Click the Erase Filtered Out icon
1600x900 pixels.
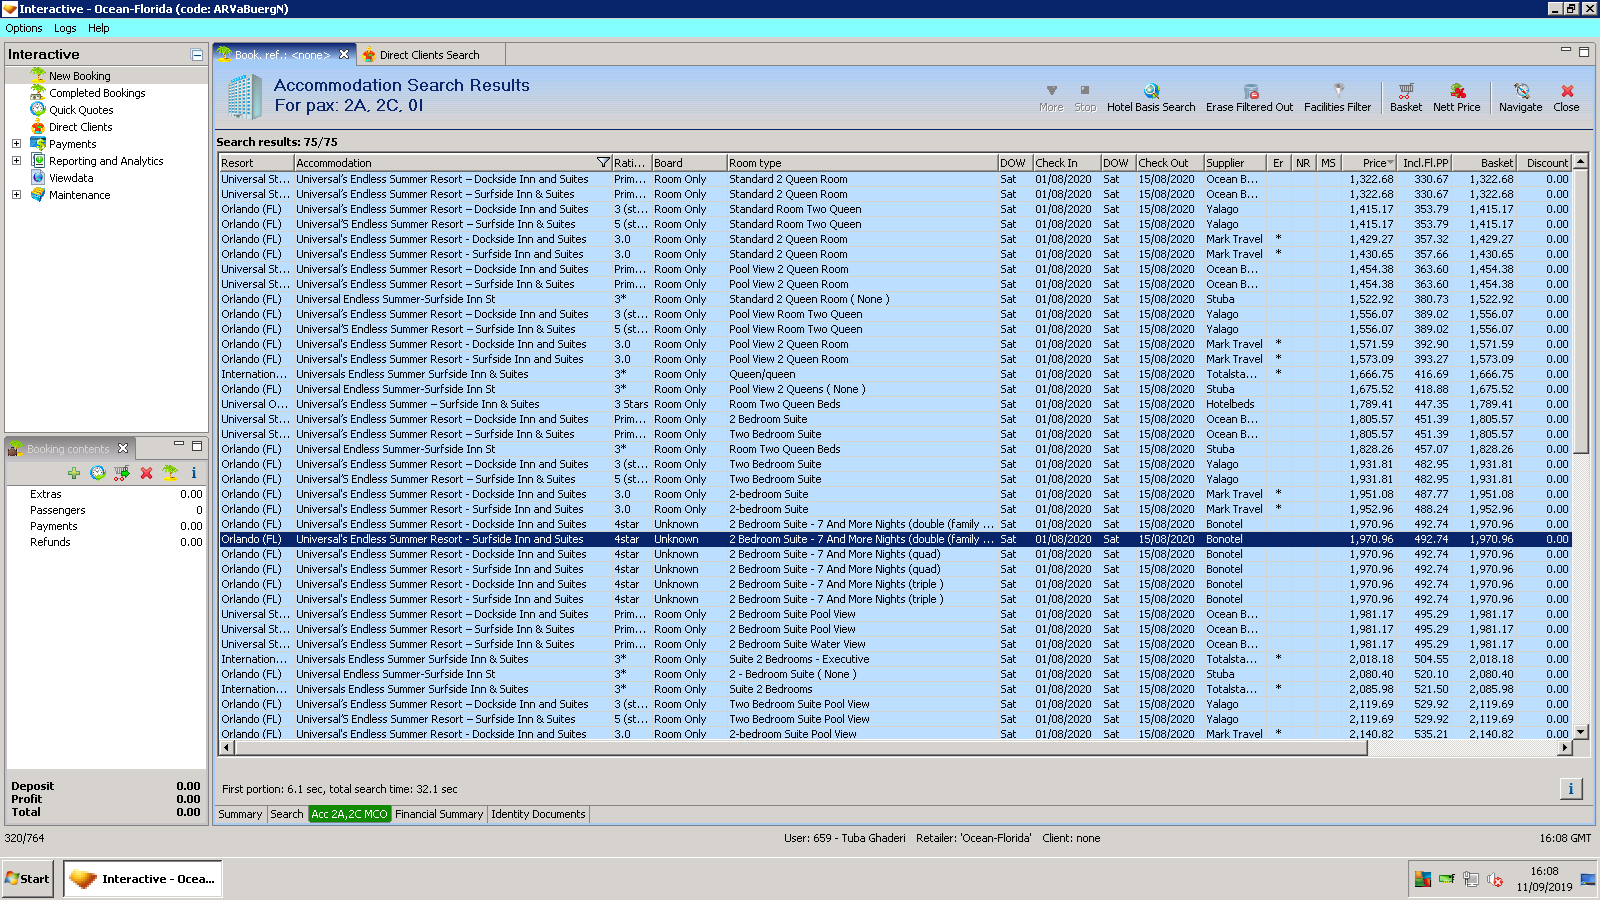pyautogui.click(x=1249, y=92)
